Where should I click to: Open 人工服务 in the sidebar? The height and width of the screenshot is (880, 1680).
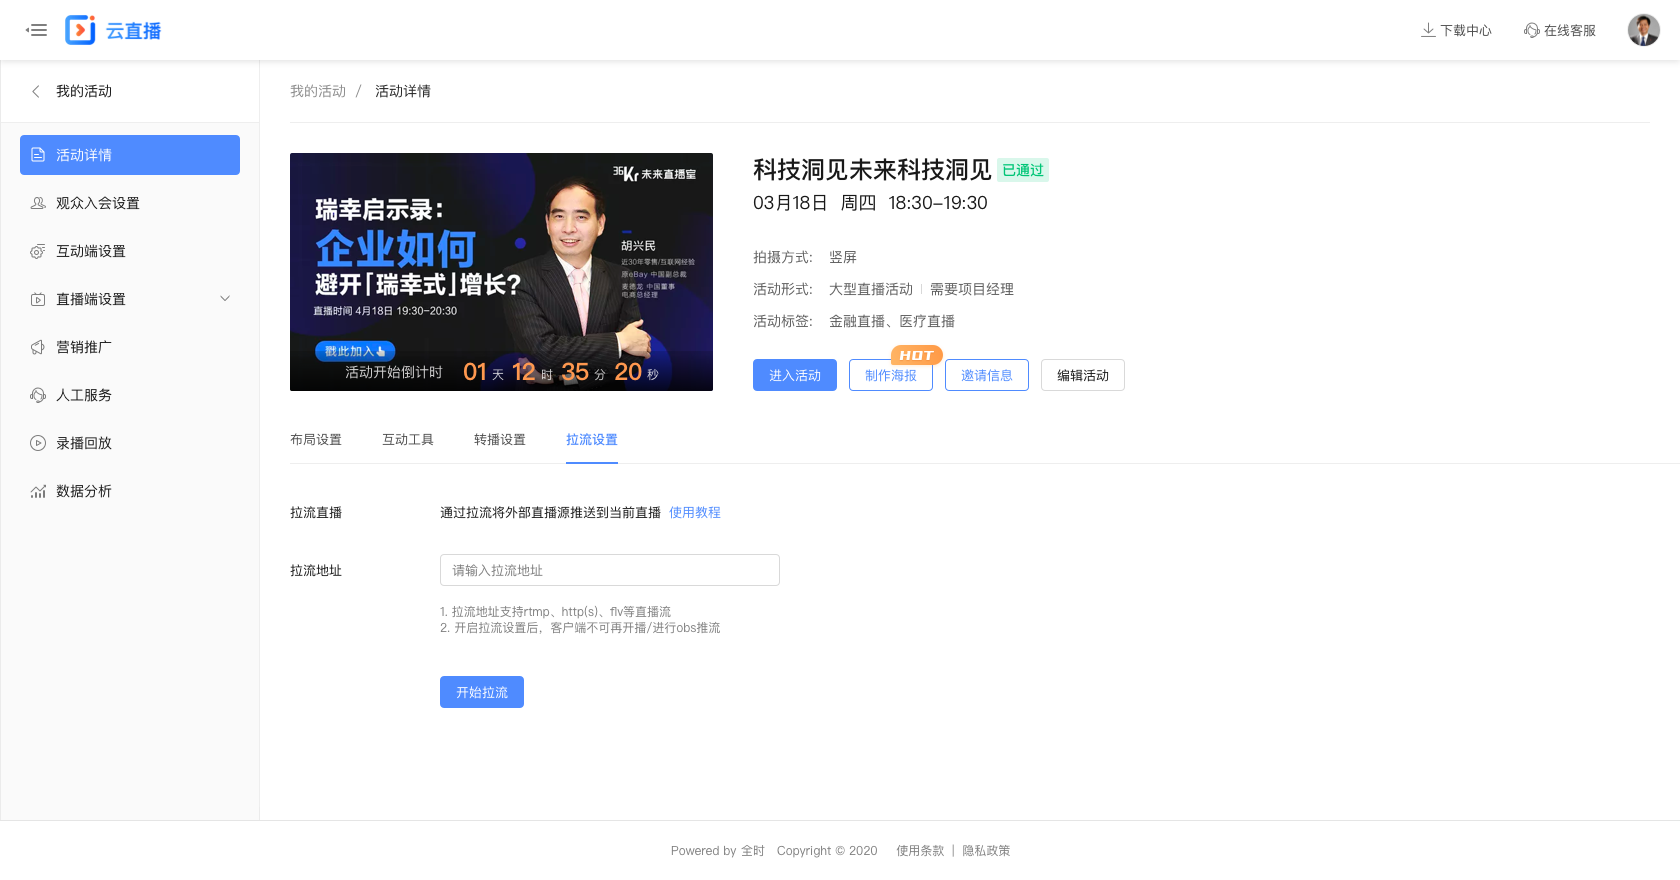pos(84,395)
